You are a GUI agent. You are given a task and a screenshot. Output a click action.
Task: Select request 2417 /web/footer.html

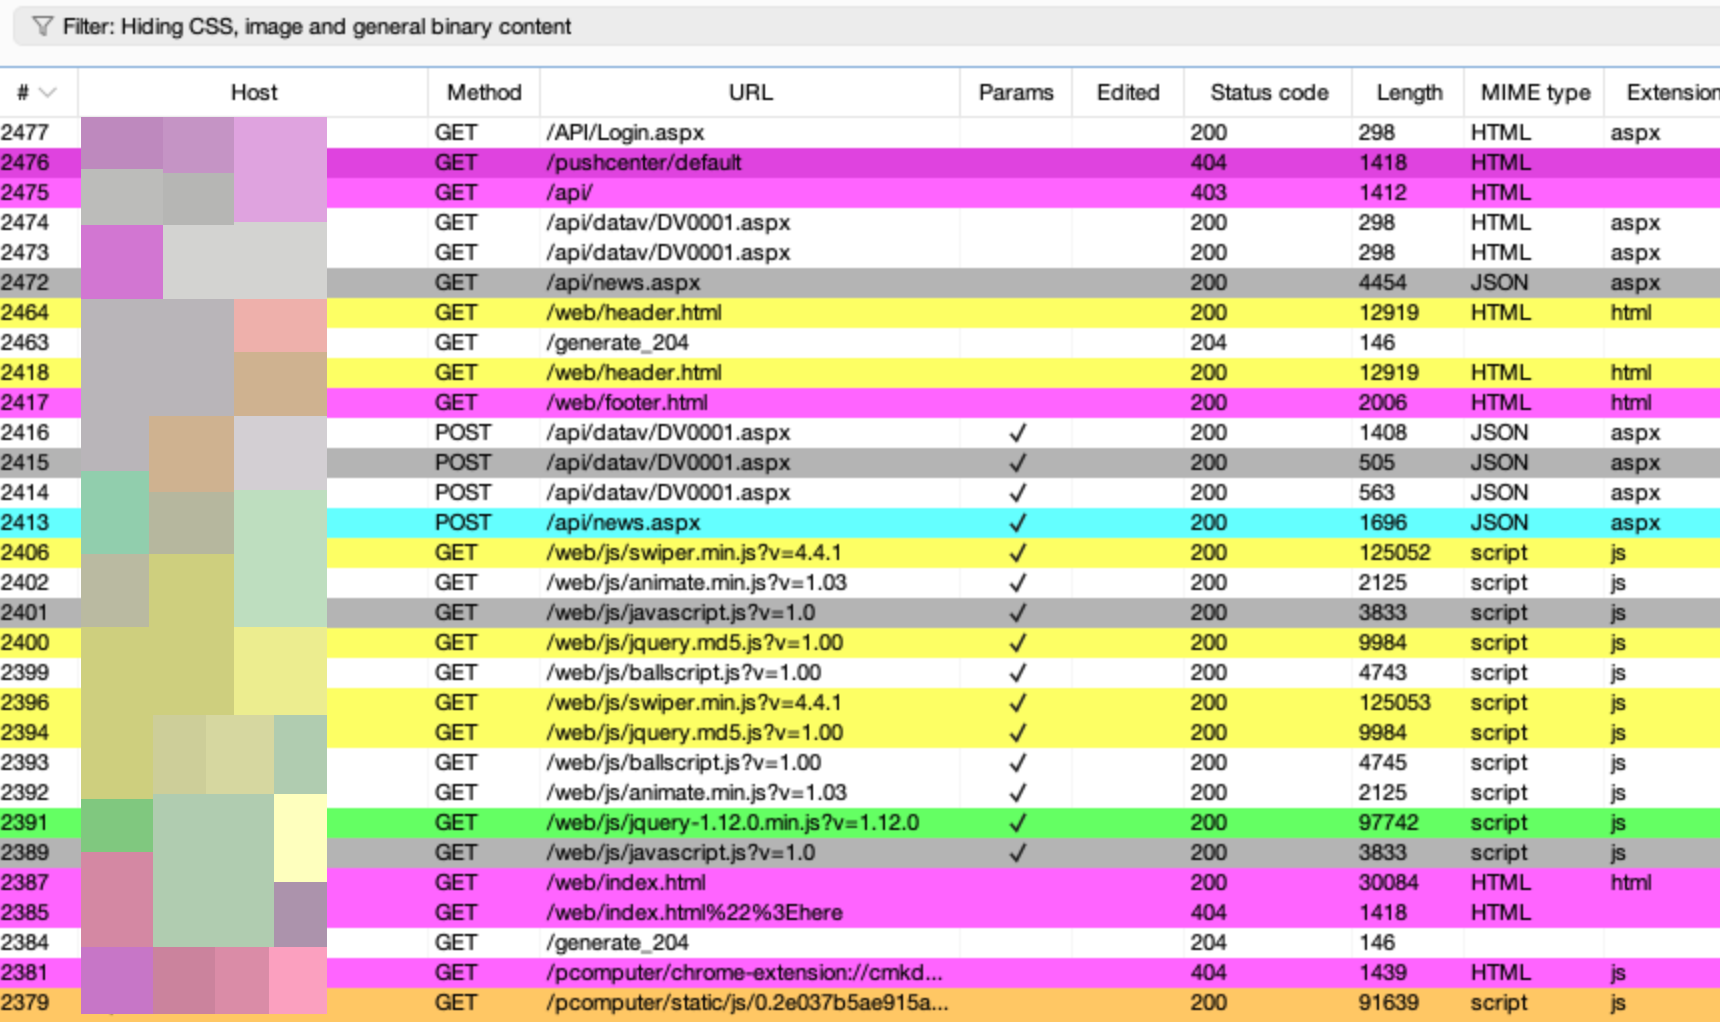coord(626,402)
